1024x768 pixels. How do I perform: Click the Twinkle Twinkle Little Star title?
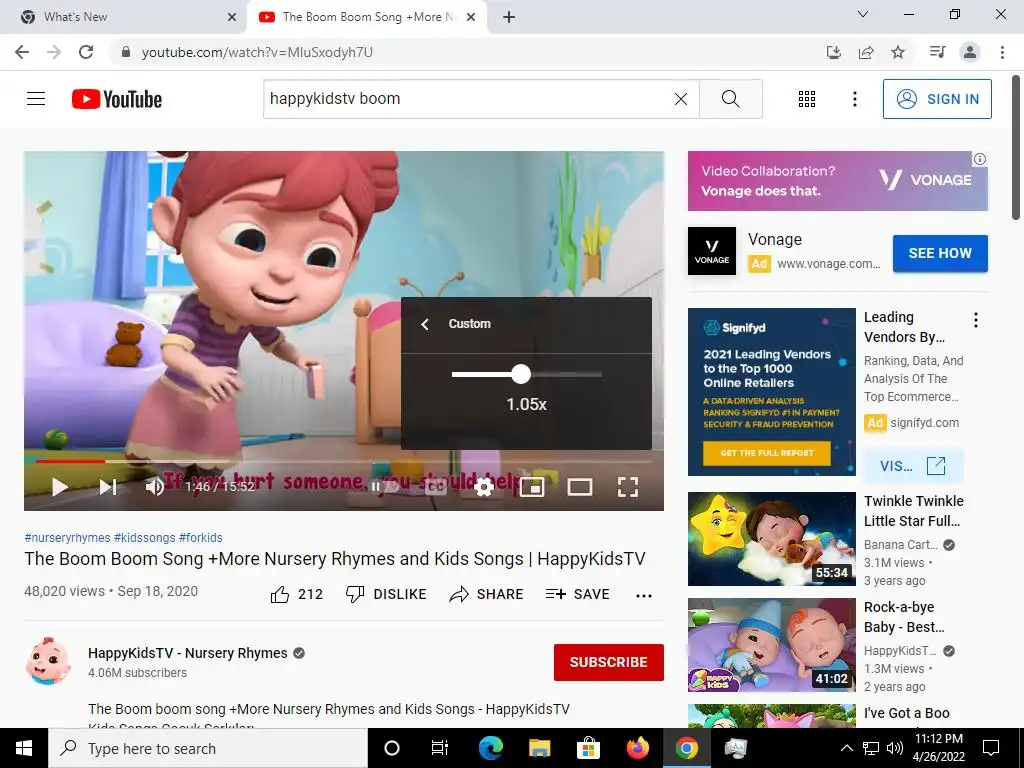click(914, 511)
